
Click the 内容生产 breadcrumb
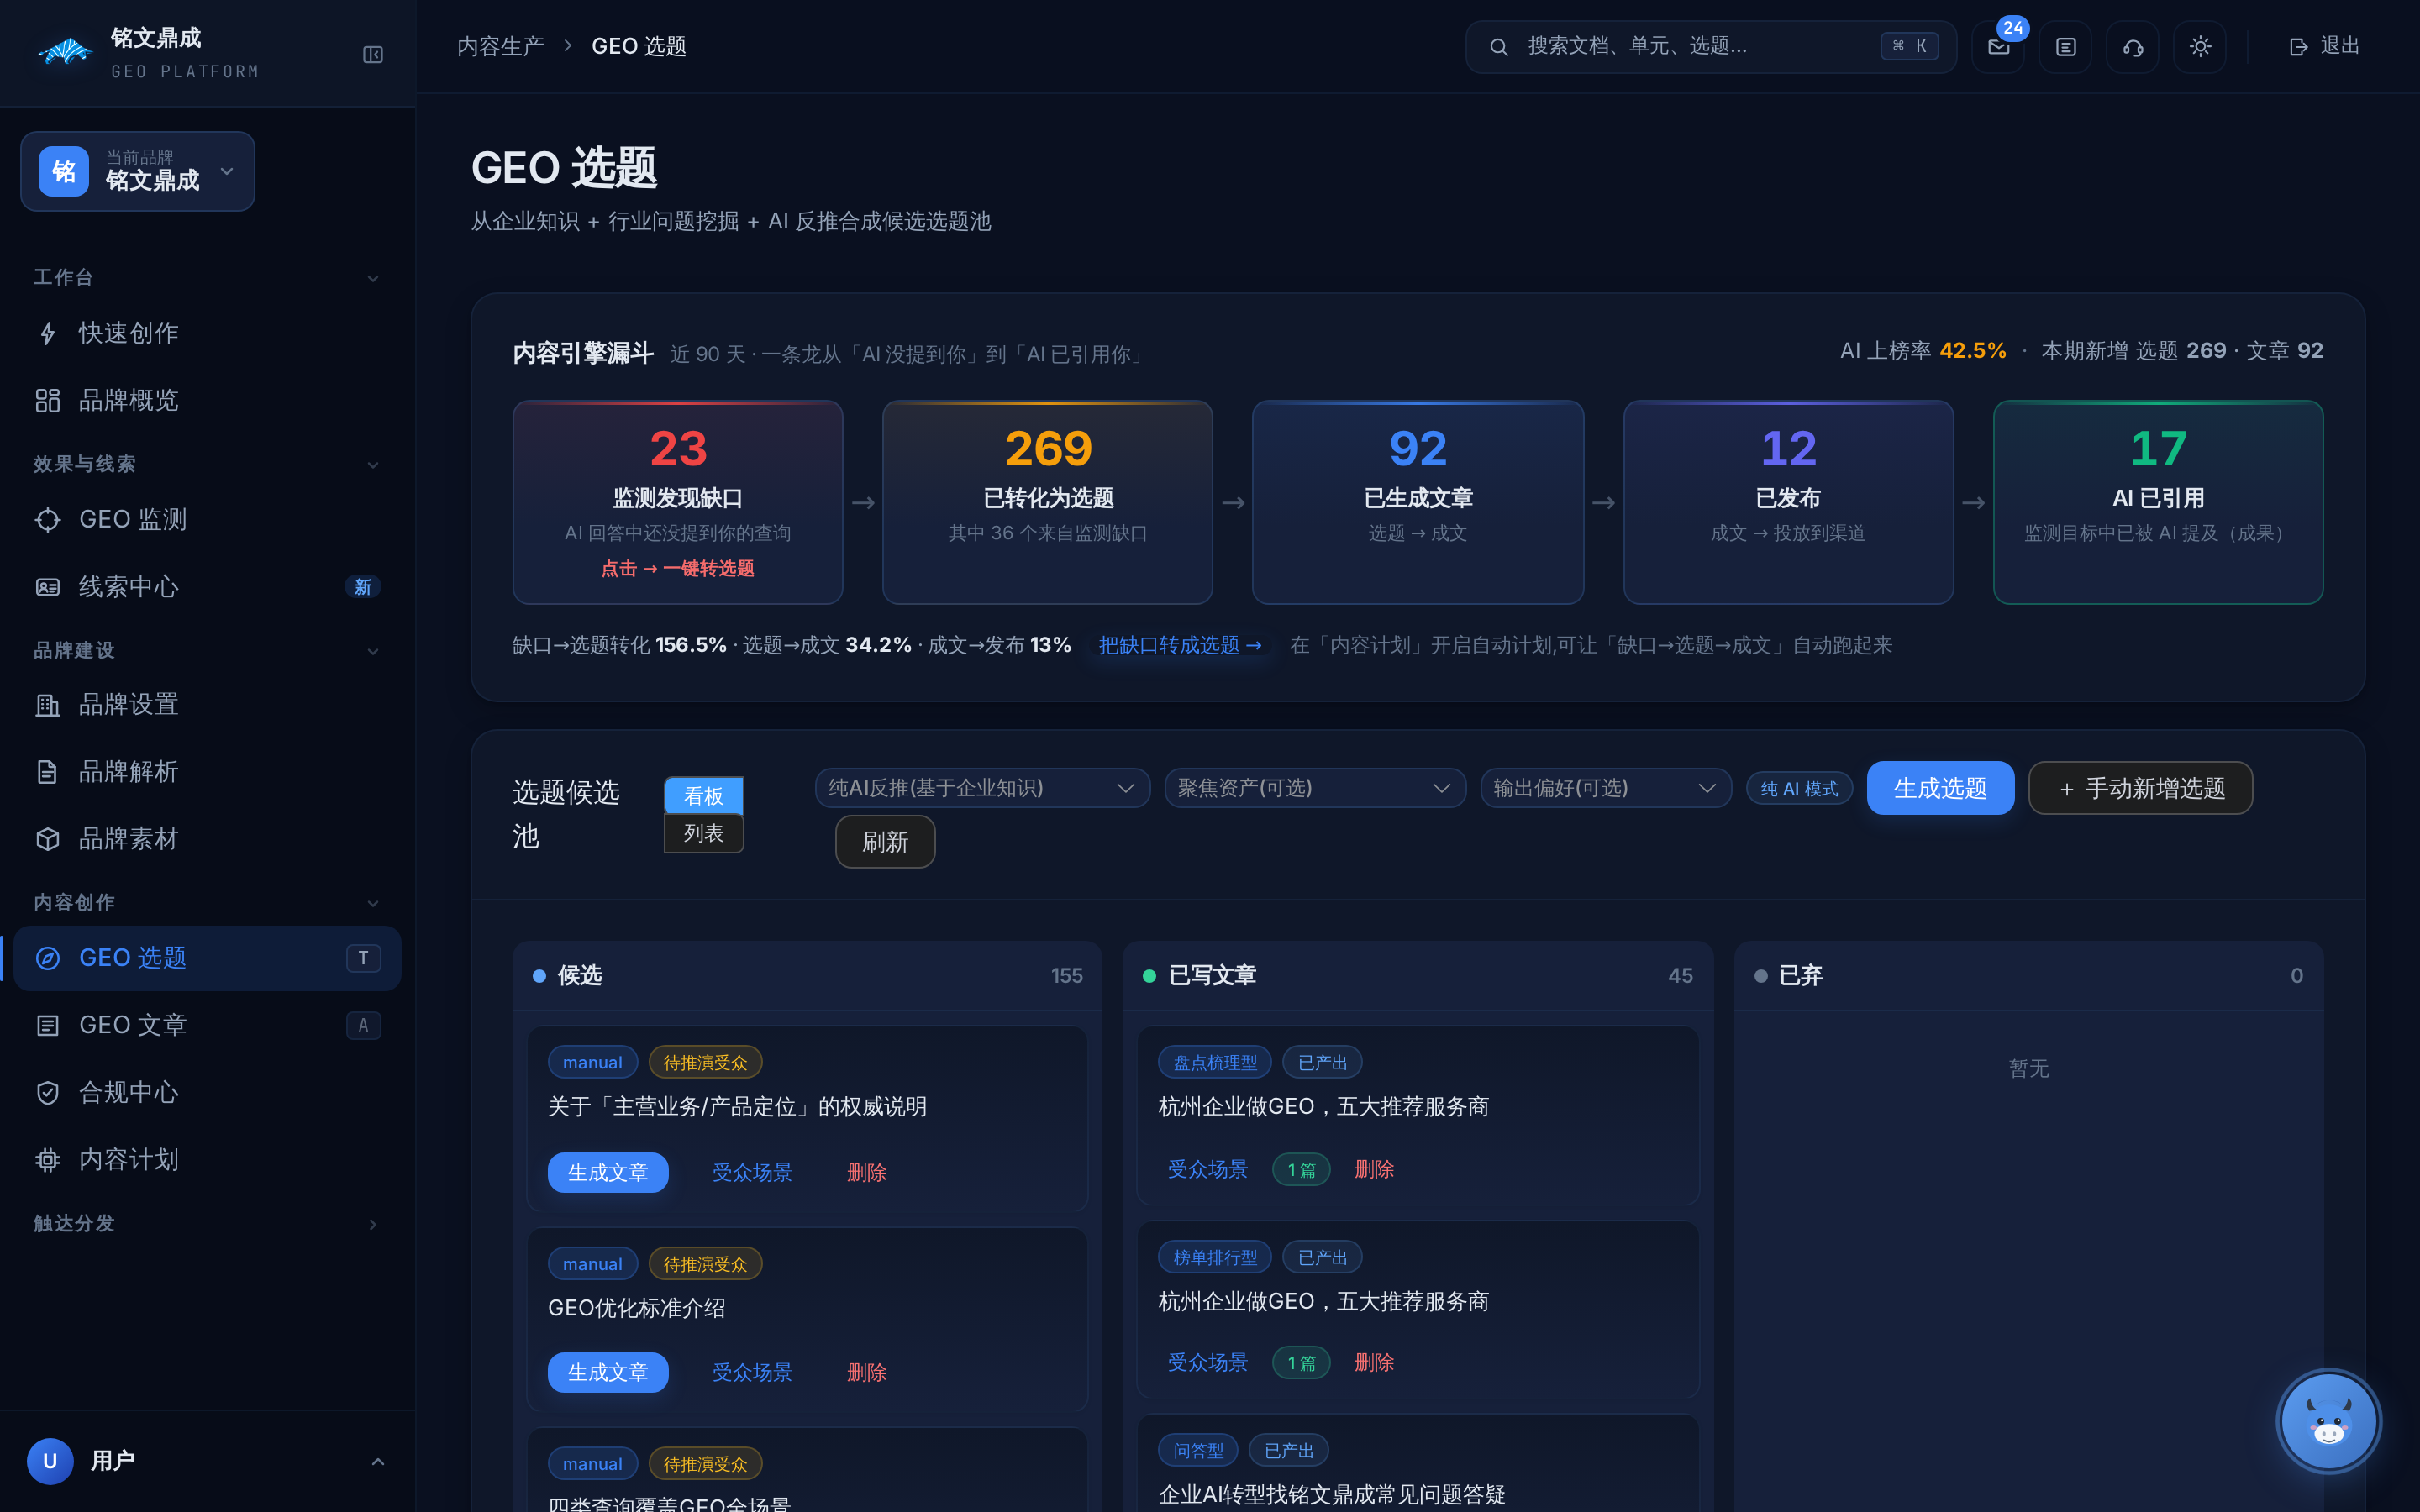500,46
